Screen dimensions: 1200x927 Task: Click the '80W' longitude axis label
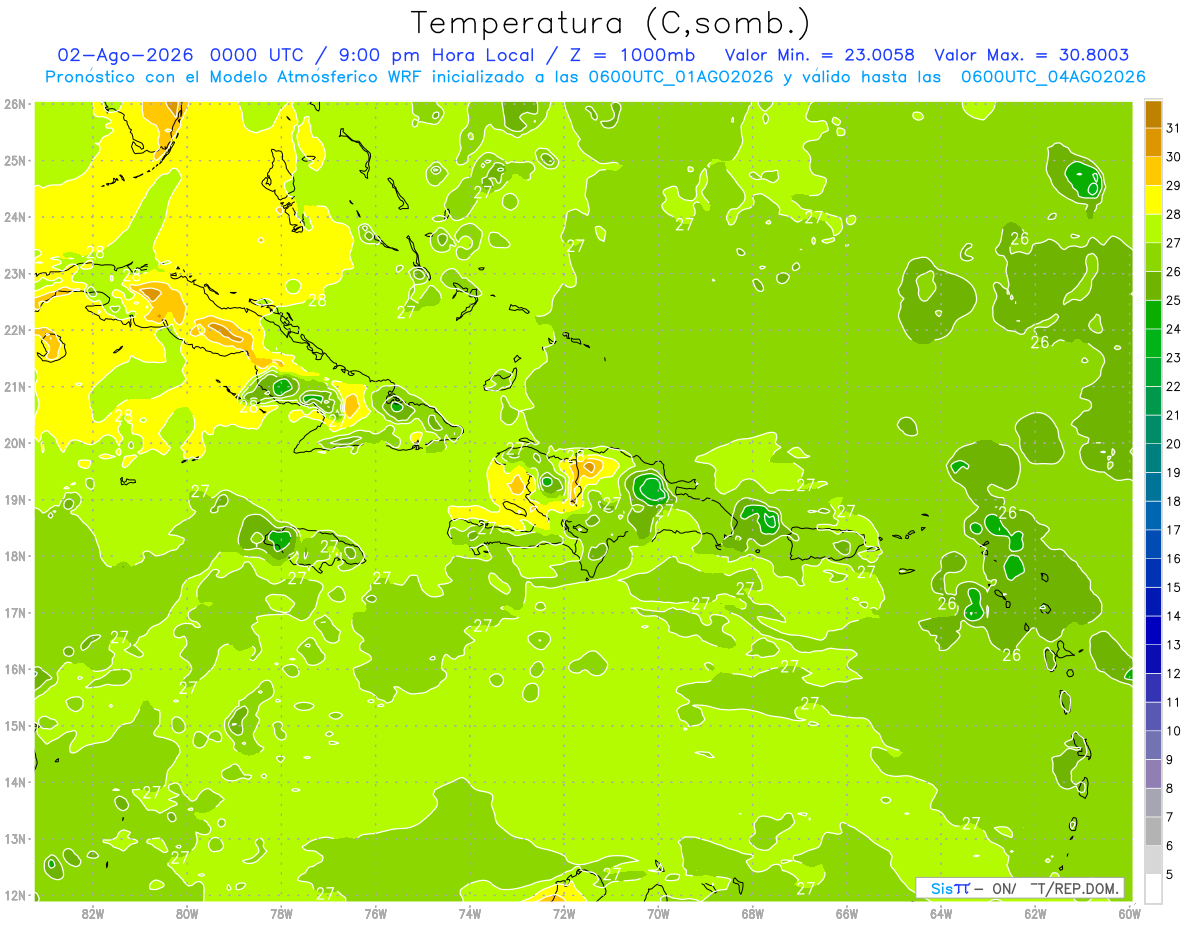point(187,913)
